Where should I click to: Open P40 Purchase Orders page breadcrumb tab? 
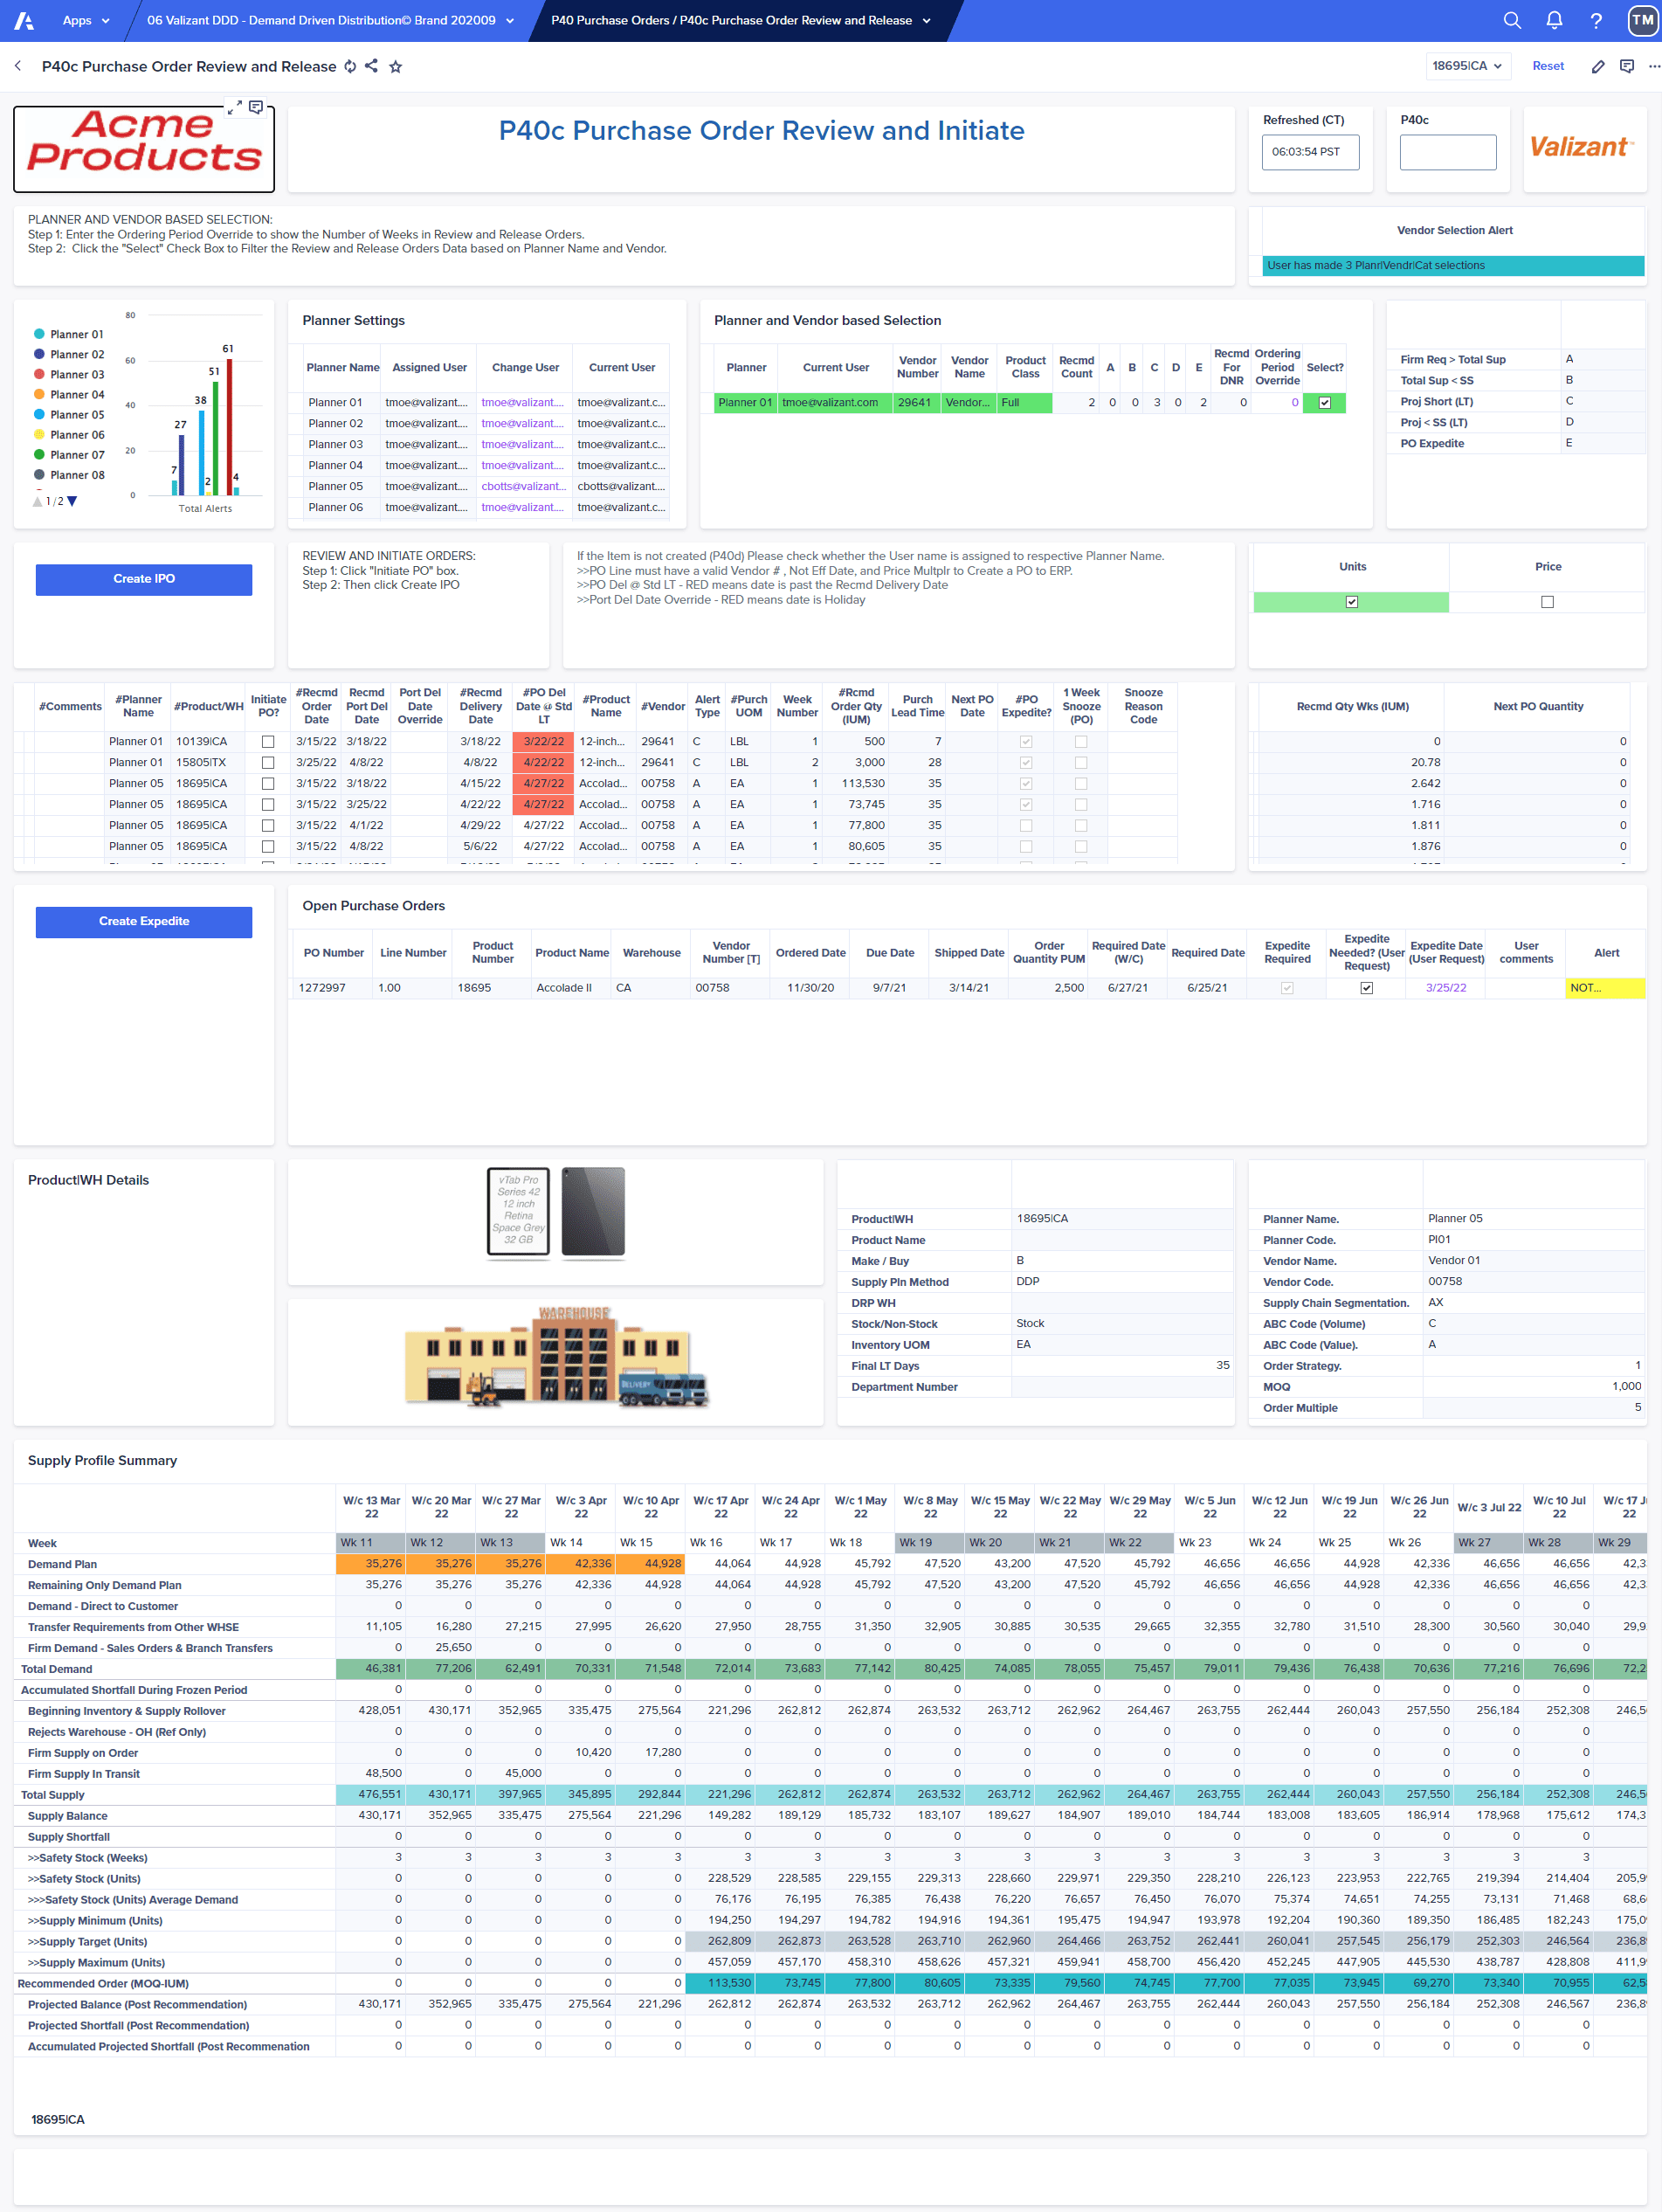(740, 20)
